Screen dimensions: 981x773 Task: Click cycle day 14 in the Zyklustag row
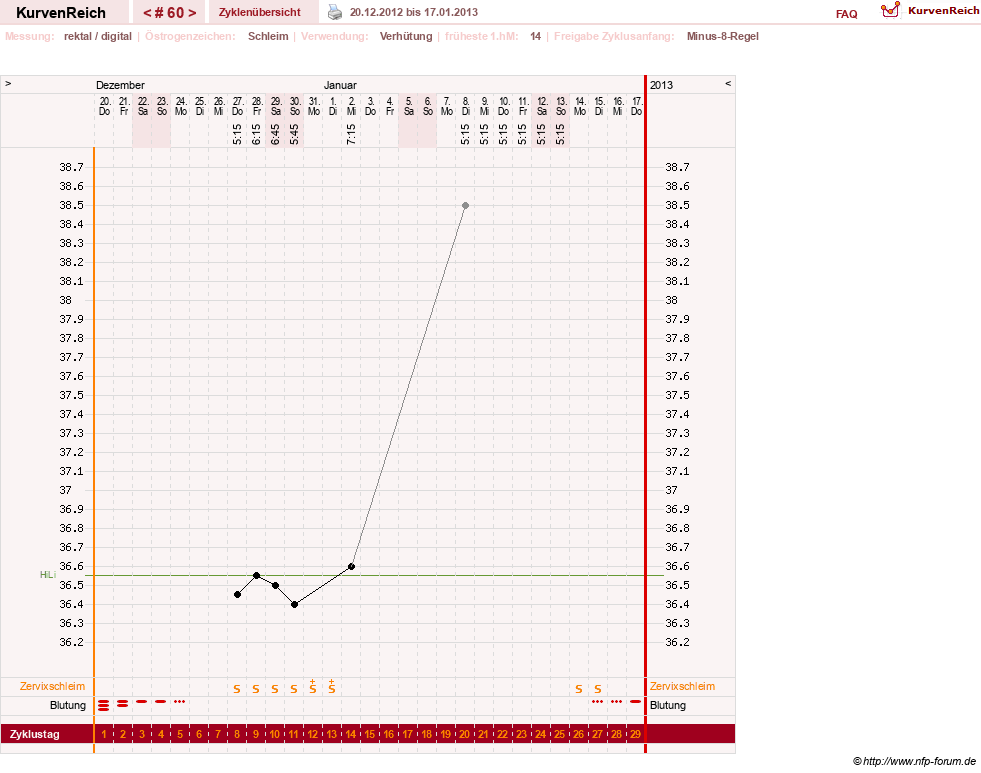coord(351,734)
